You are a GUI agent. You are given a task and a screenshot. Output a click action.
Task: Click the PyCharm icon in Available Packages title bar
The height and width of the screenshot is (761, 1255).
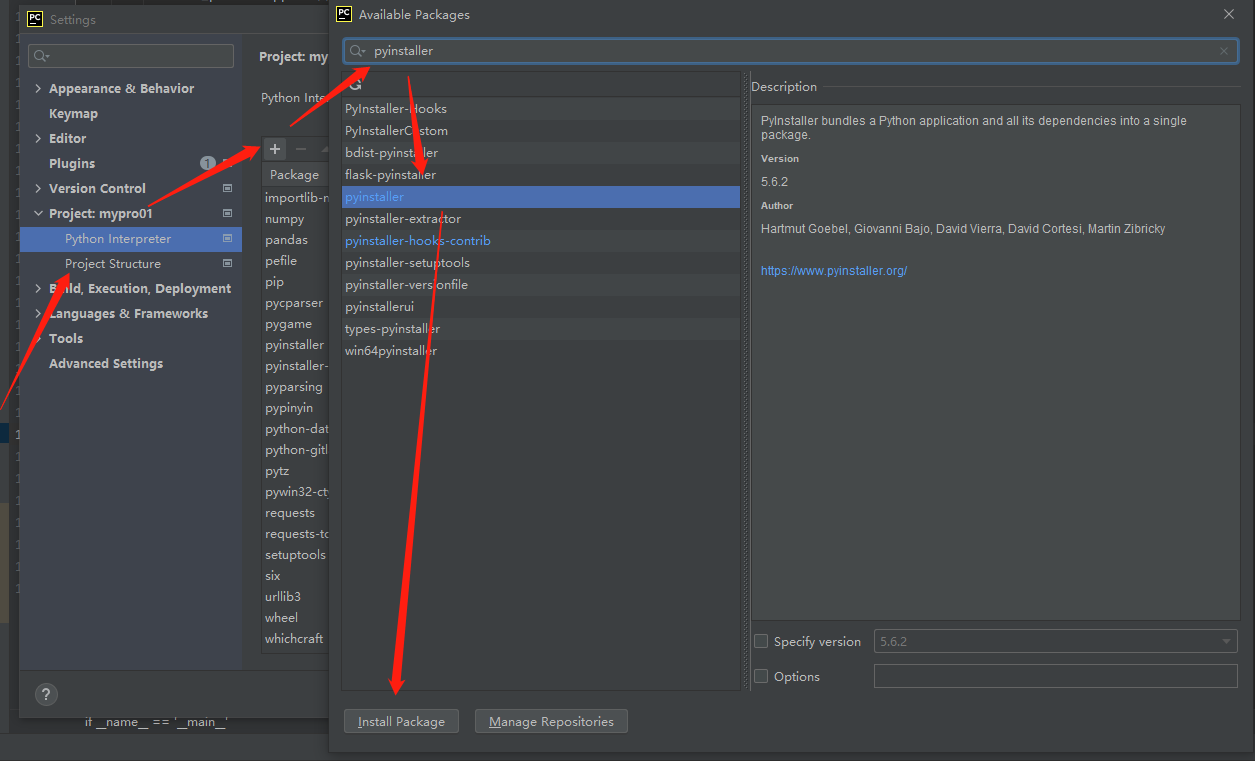pyautogui.click(x=344, y=14)
